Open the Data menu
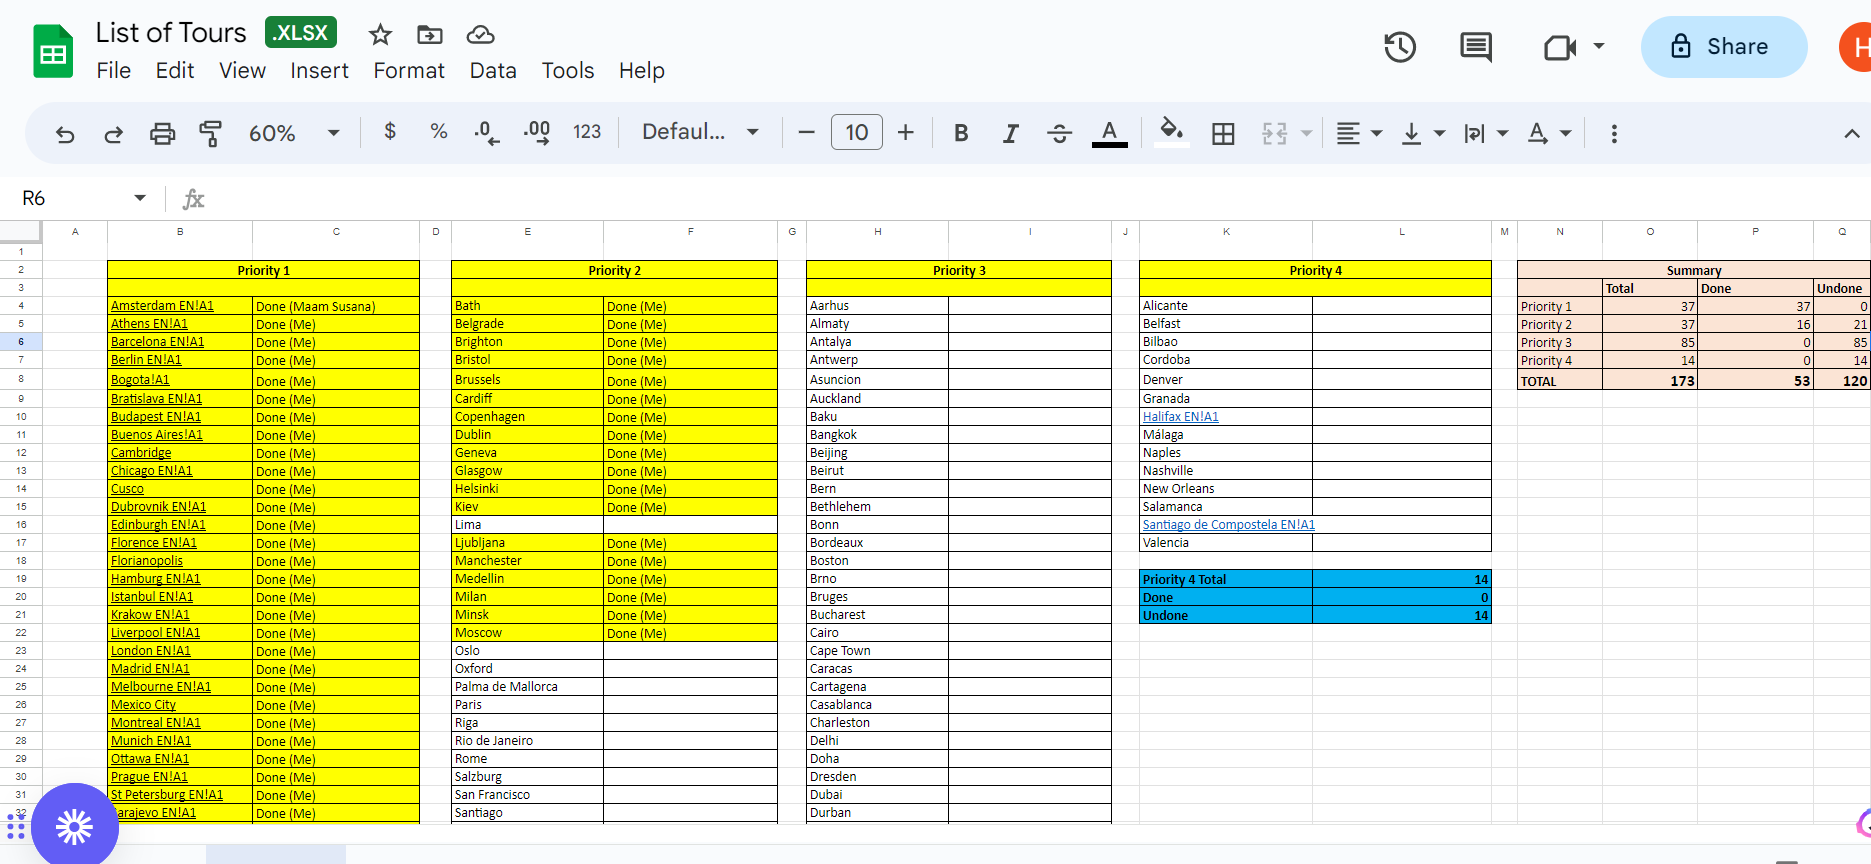This screenshot has height=864, width=1871. point(493,71)
